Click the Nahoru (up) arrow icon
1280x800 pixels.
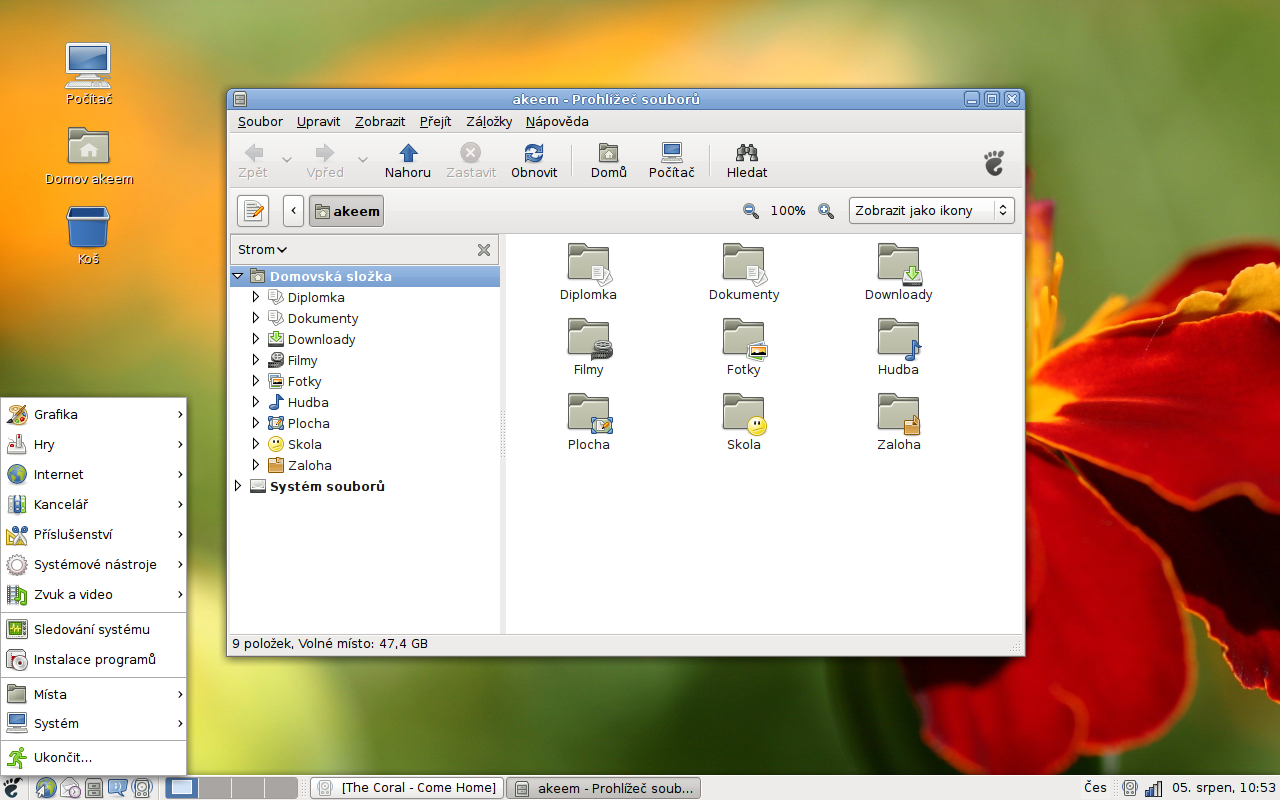point(407,153)
